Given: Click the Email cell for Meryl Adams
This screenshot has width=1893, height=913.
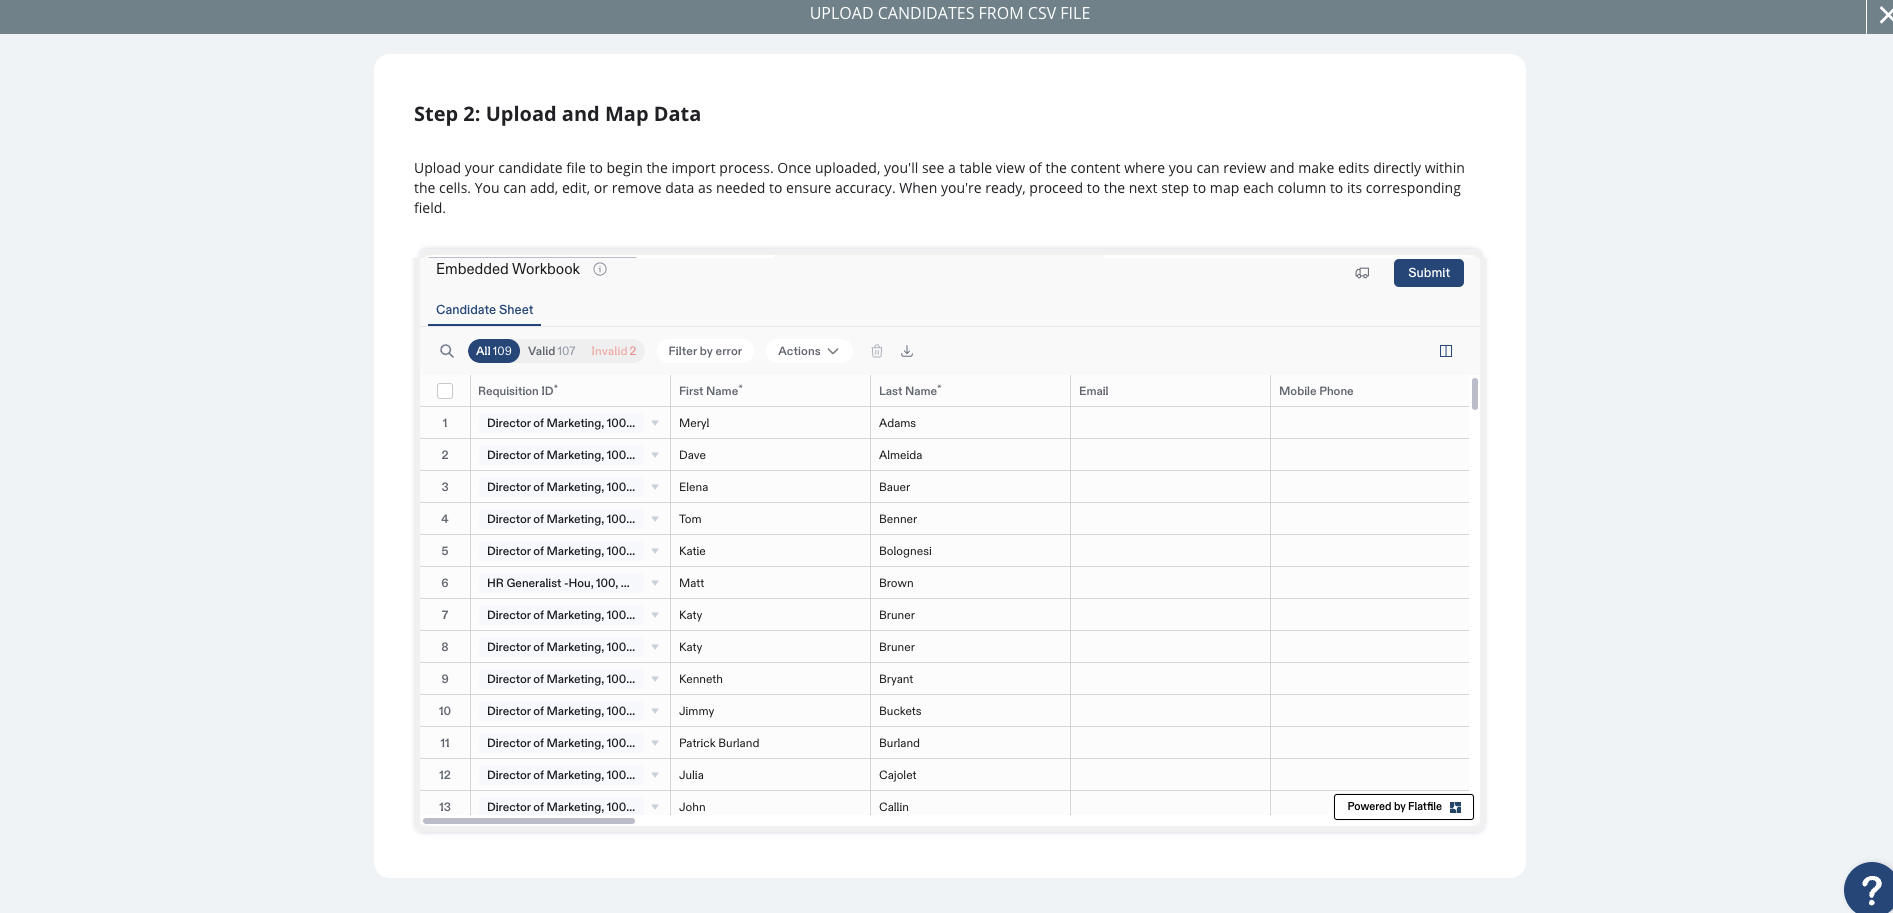Looking at the screenshot, I should [1170, 423].
